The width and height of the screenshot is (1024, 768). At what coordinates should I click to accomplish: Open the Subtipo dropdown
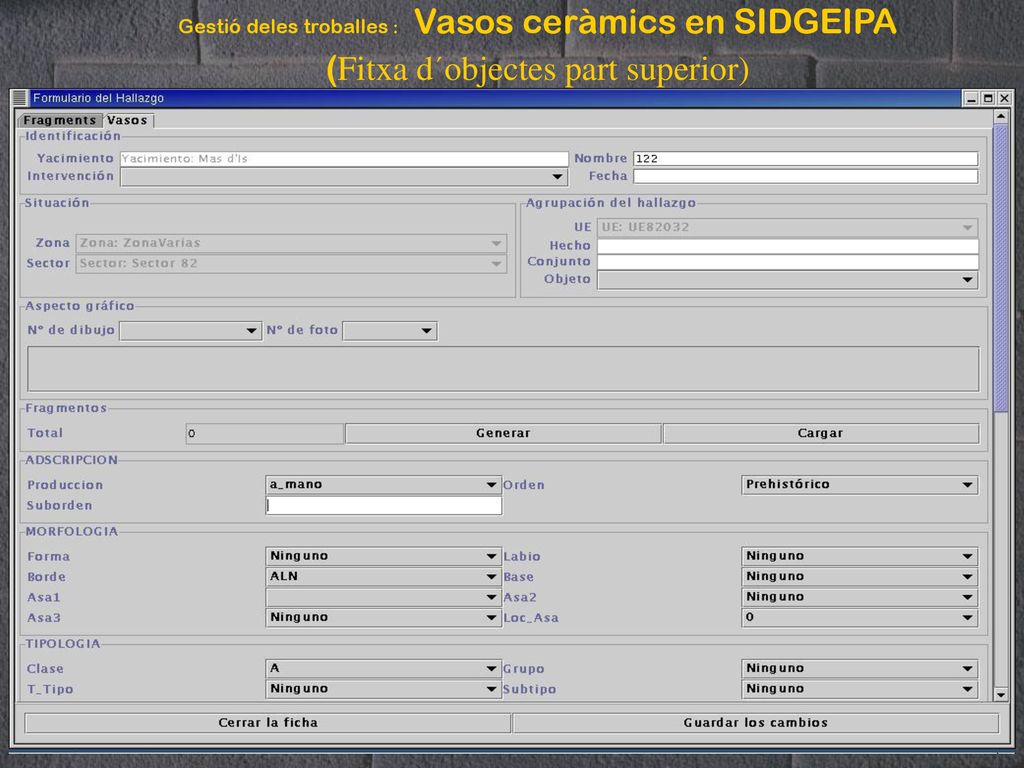(859, 689)
